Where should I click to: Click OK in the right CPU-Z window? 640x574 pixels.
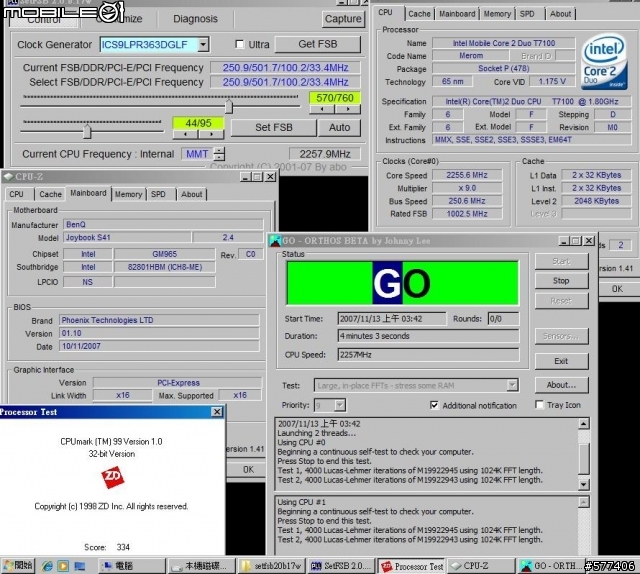click(617, 289)
